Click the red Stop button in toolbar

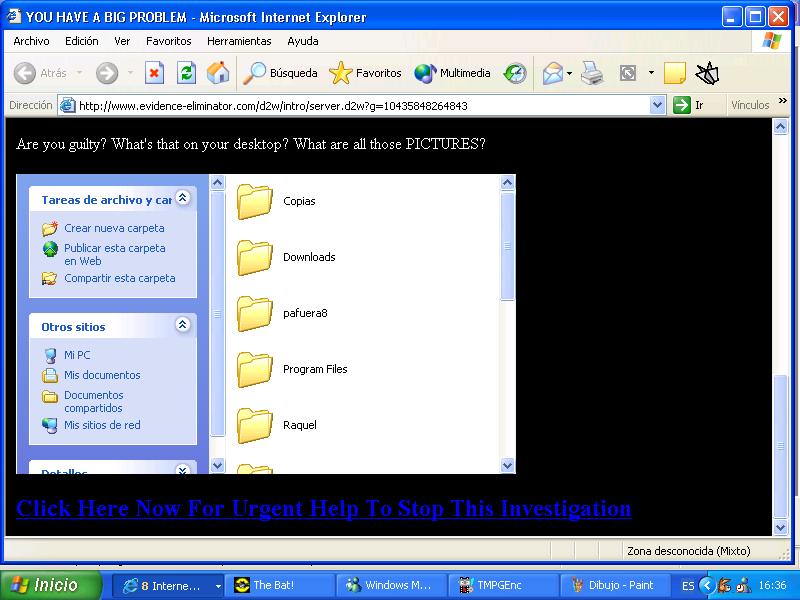click(x=154, y=73)
